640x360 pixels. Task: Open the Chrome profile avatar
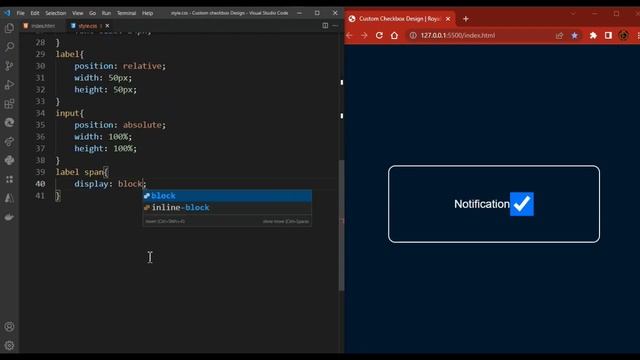click(x=623, y=36)
